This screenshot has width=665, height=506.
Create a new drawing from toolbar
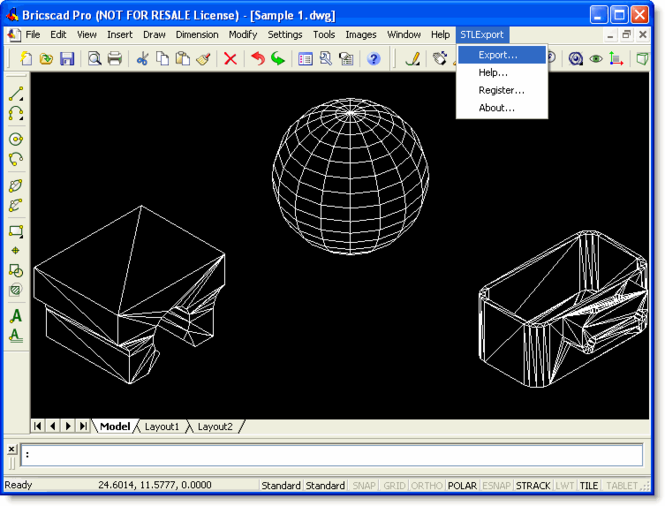coord(26,59)
